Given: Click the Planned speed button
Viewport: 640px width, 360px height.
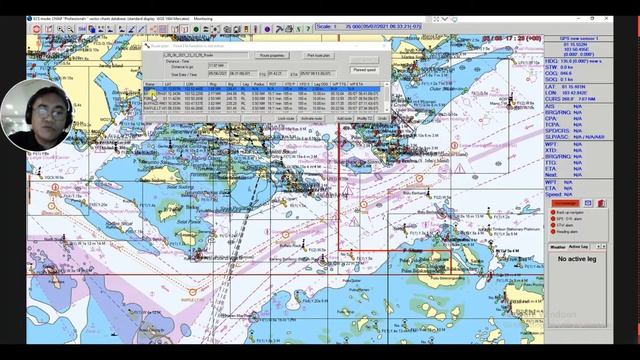Looking at the screenshot, I should pos(364,70).
